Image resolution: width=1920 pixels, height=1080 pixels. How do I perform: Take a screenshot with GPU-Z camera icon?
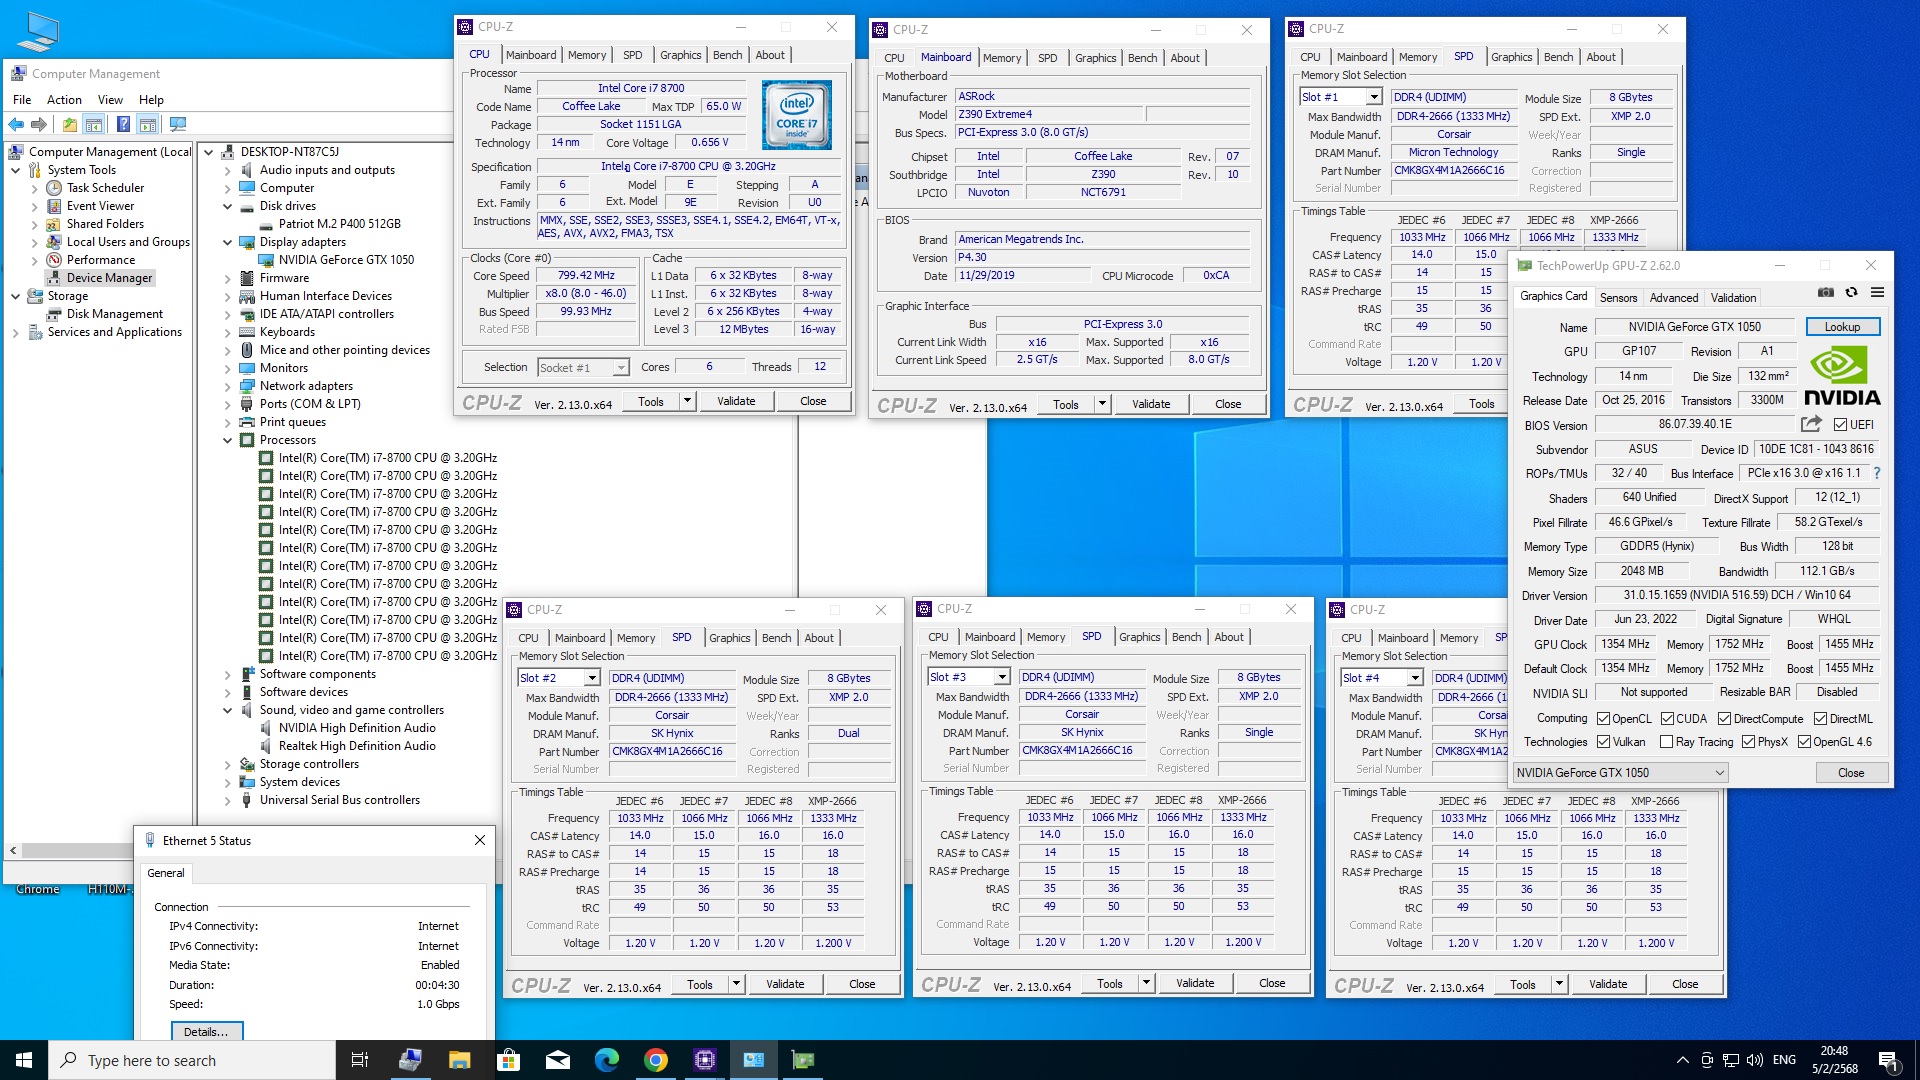[1825, 292]
